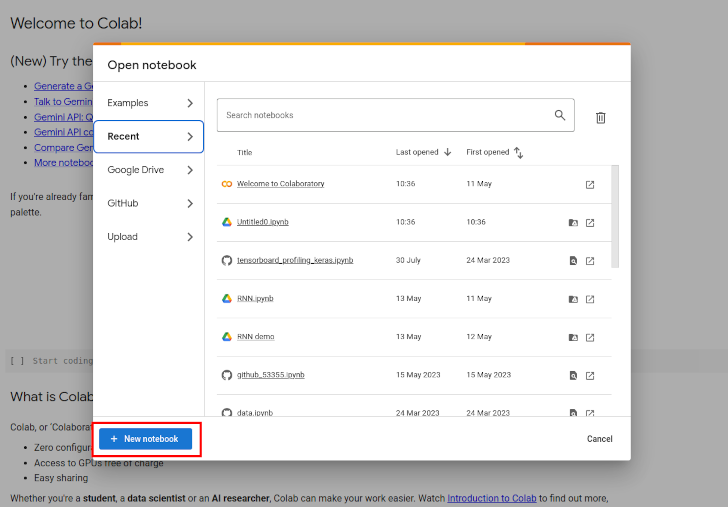Click the Last opened column header
The width and height of the screenshot is (728, 507).
pos(417,152)
